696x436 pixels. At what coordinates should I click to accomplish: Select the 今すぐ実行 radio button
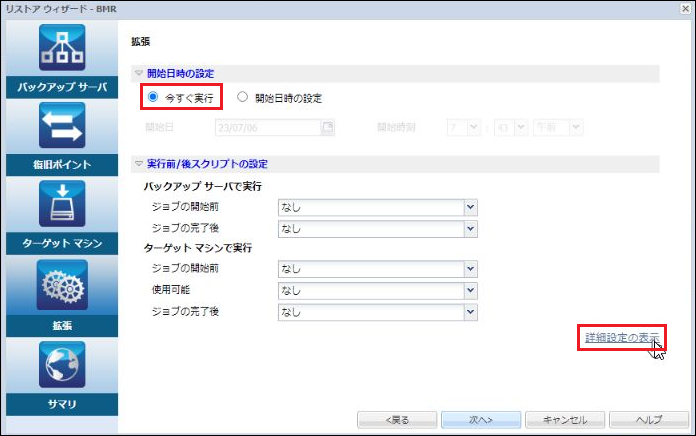tap(153, 97)
